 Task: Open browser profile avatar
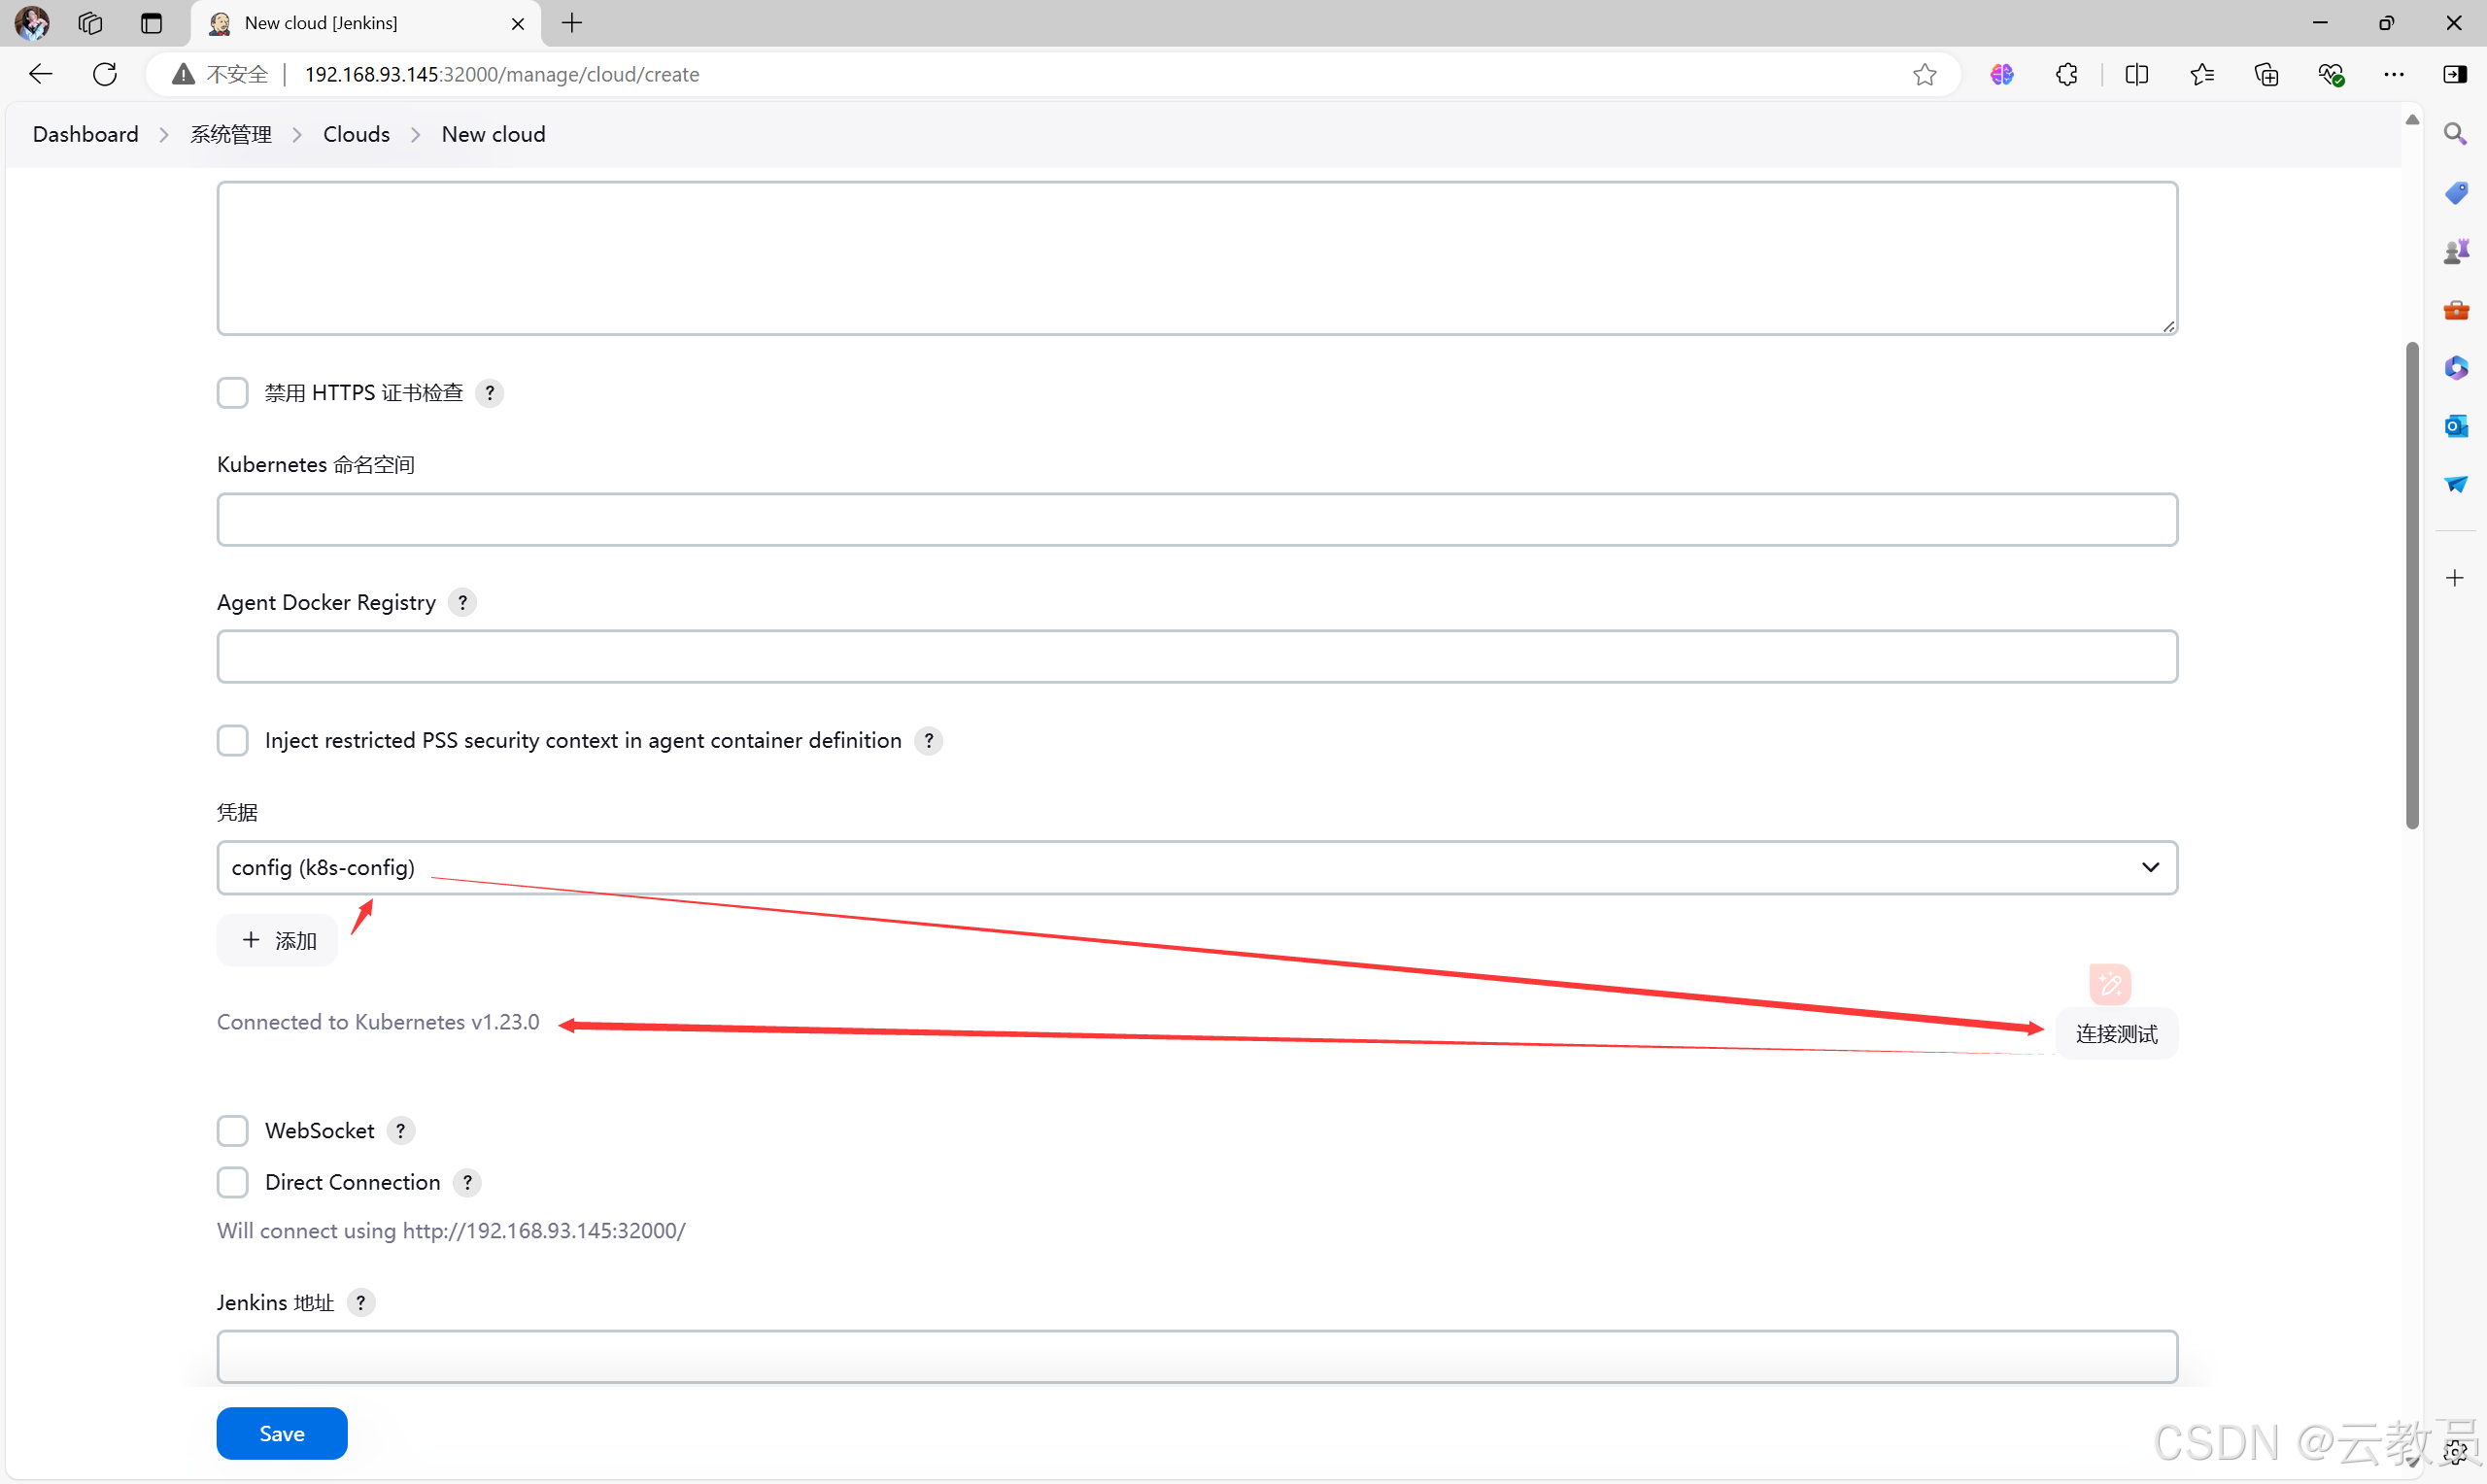32,23
